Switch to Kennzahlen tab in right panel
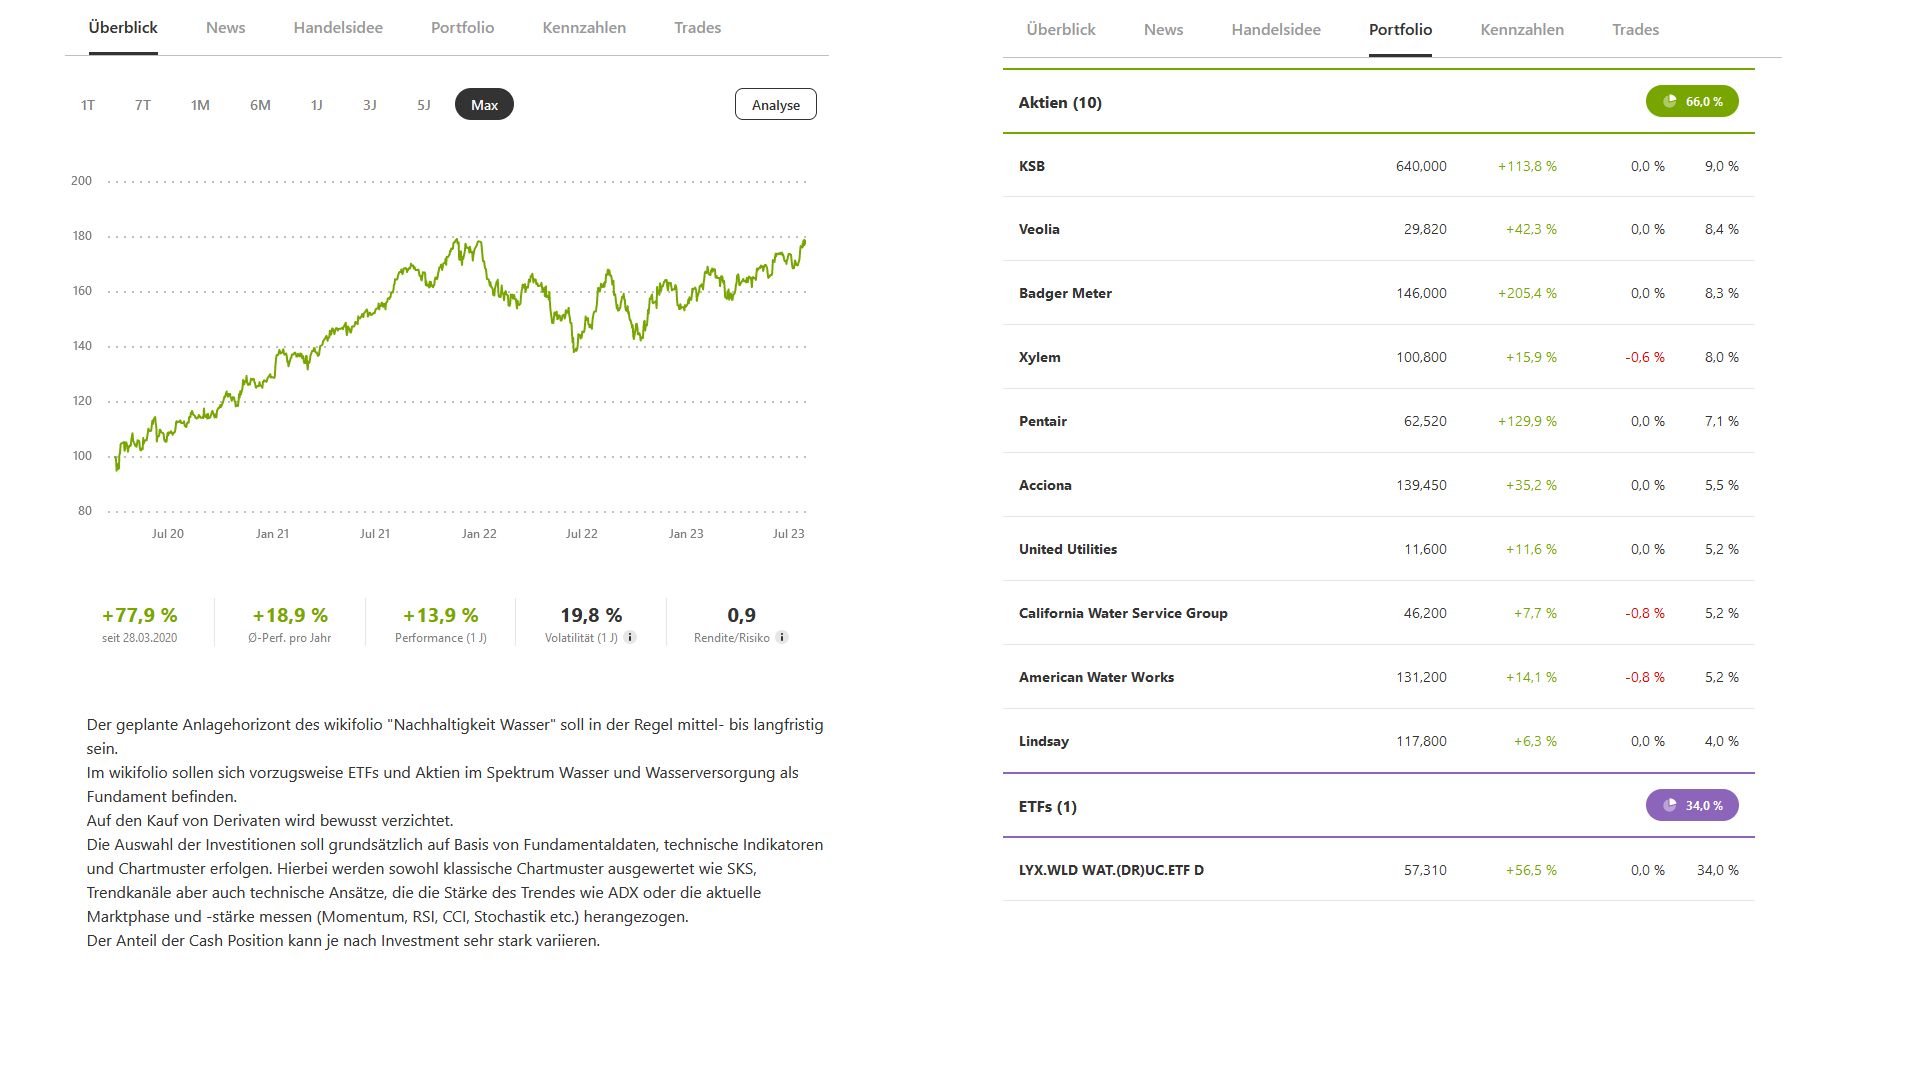Screen dimensions: 1920x1080 click(x=1521, y=30)
